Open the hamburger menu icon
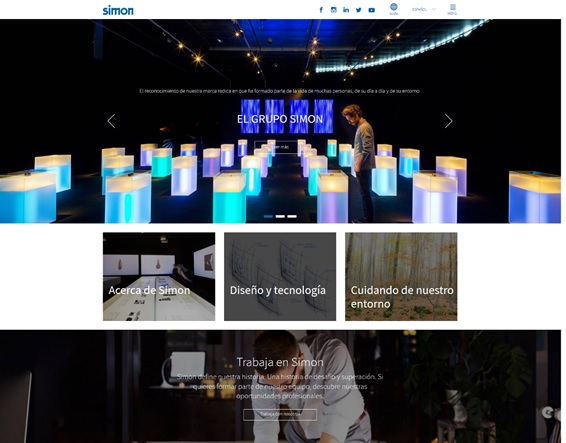 pos(452,9)
